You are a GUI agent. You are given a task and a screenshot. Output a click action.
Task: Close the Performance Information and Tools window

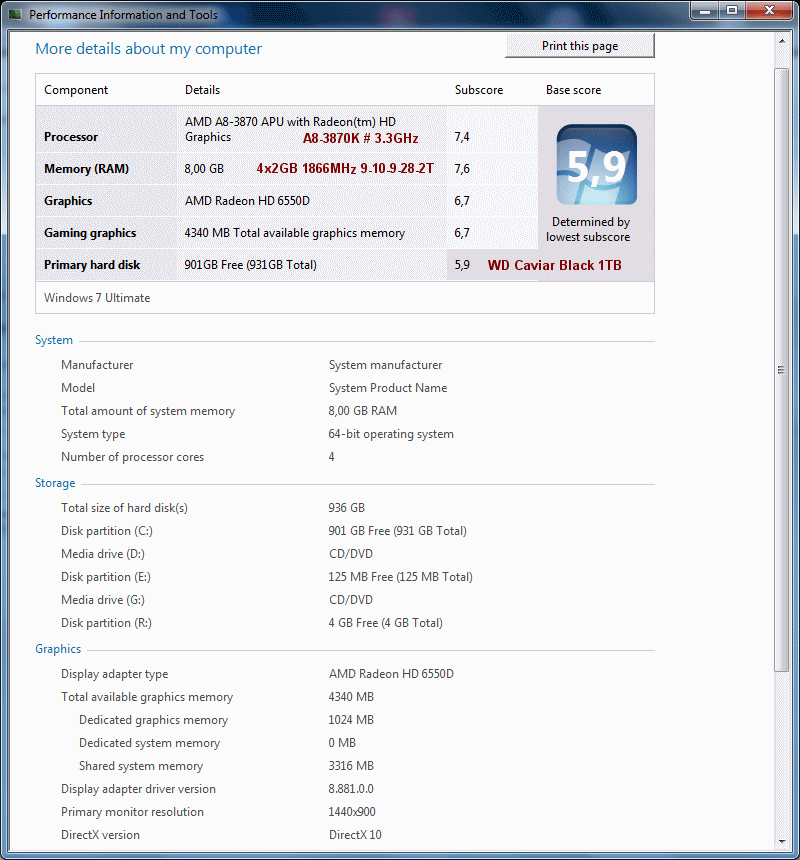pyautogui.click(x=768, y=11)
